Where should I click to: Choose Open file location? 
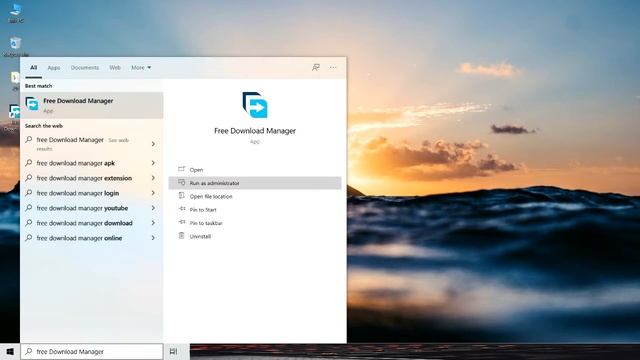tap(211, 196)
